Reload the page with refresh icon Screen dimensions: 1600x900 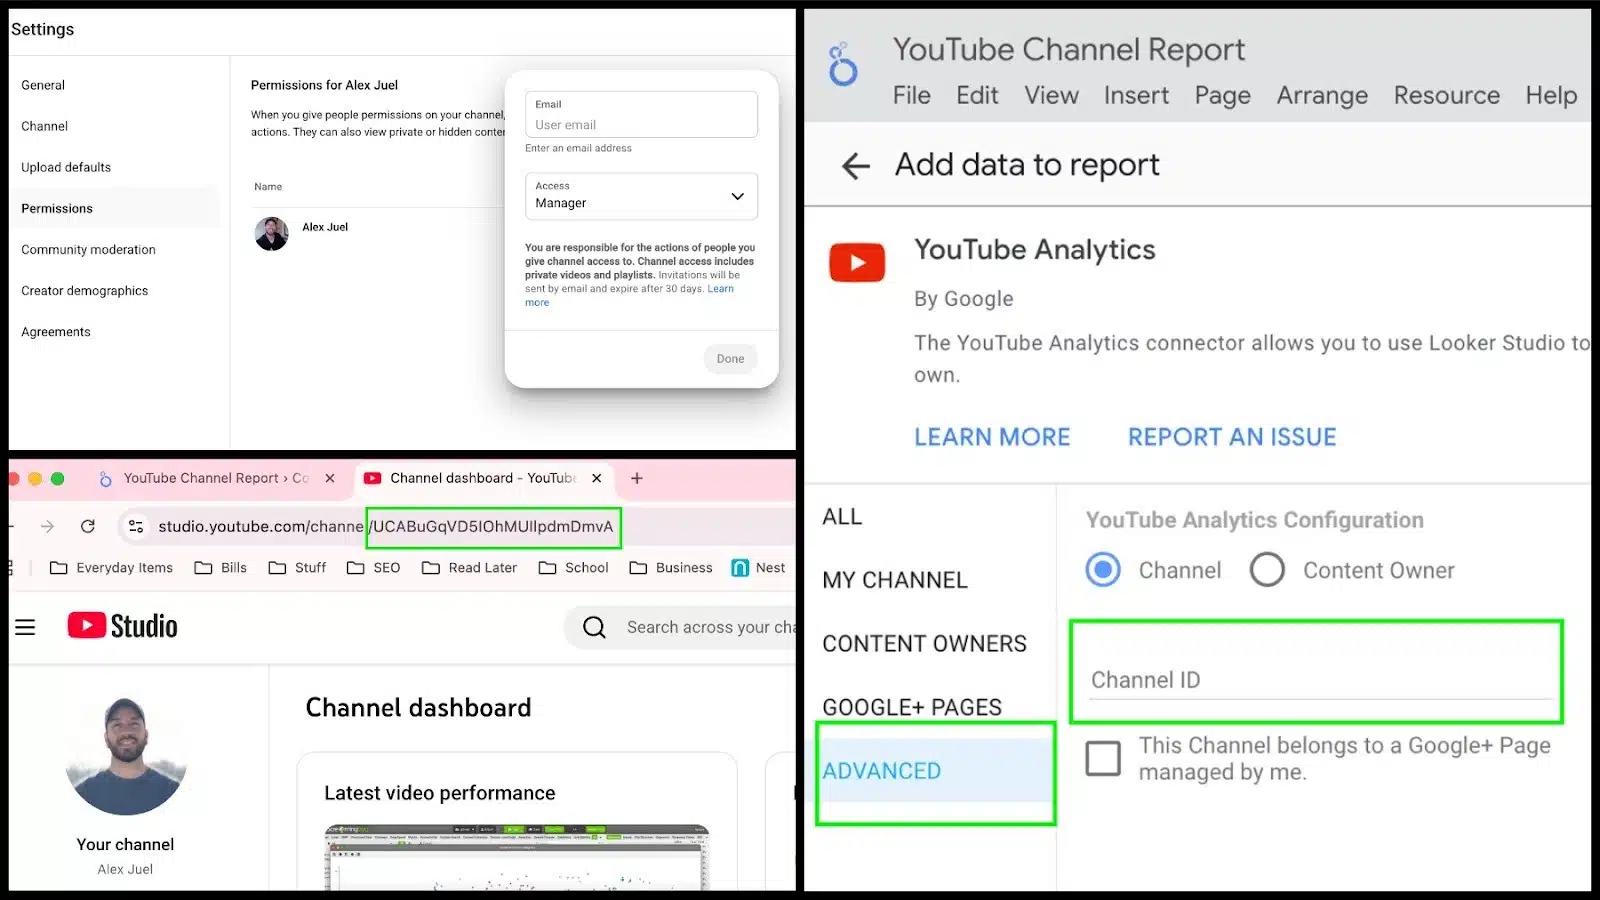click(88, 526)
